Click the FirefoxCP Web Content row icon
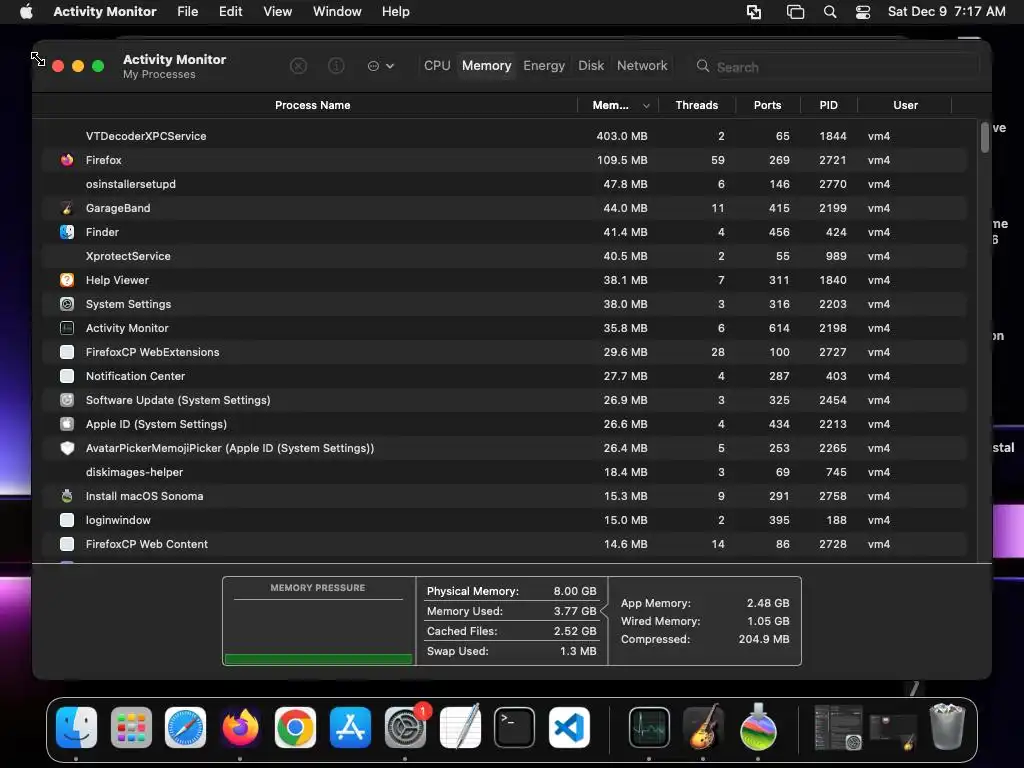The height and width of the screenshot is (768, 1024). coord(67,544)
